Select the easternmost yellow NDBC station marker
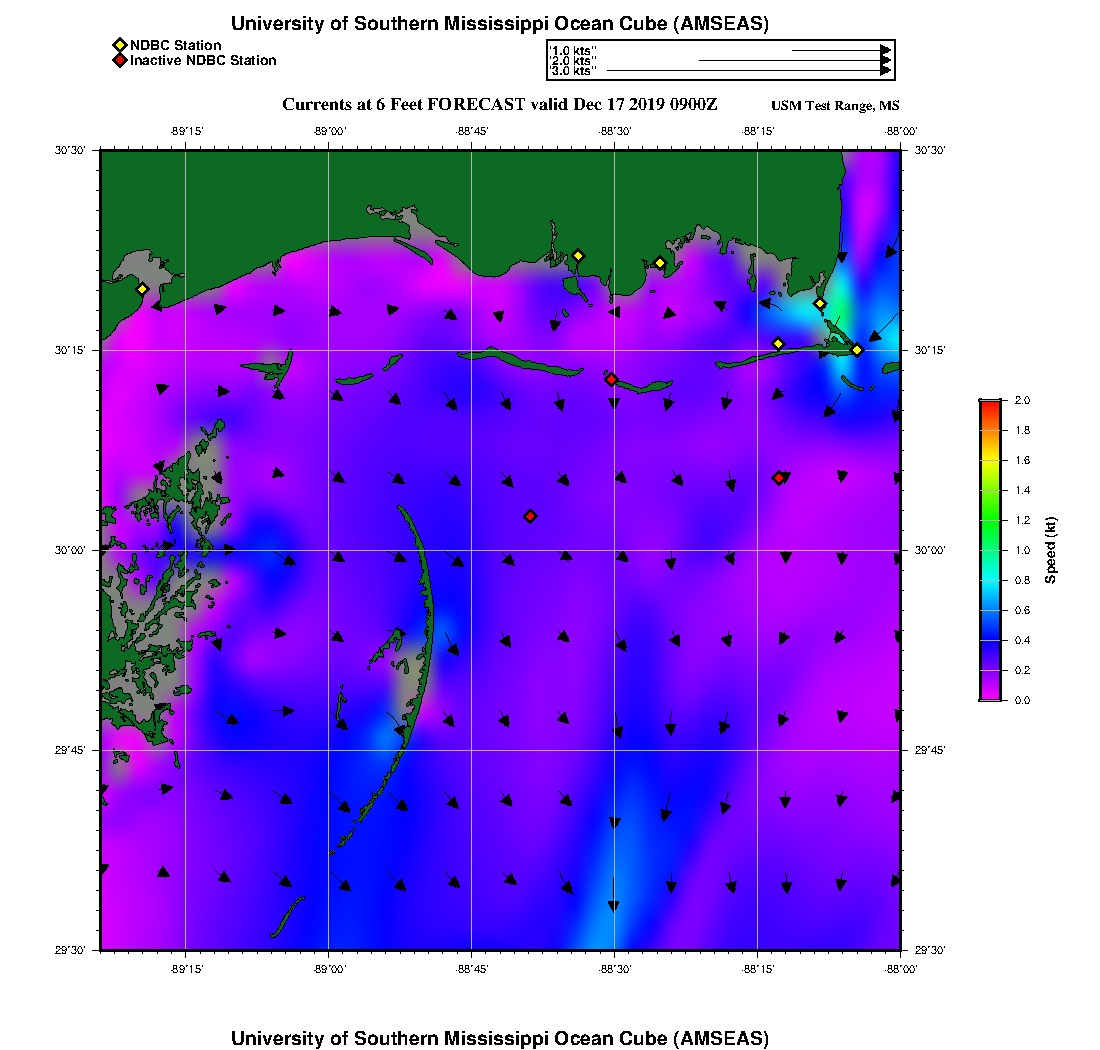The width and height of the screenshot is (1100, 1050). pos(857,349)
